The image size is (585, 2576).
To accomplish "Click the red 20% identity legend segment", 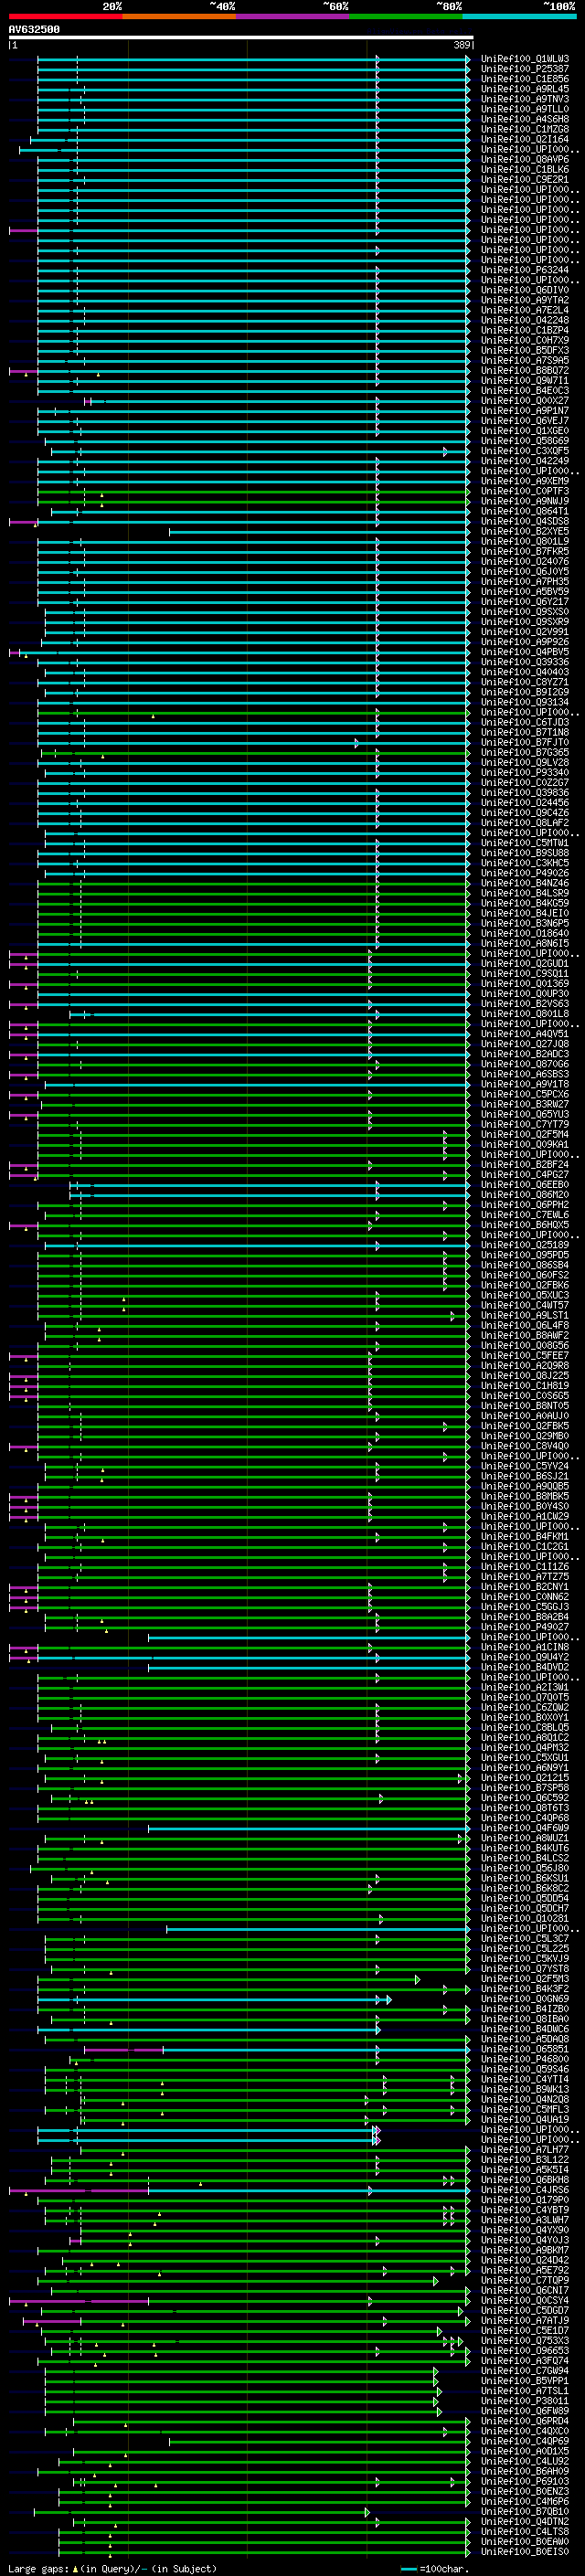I will pyautogui.click(x=65, y=16).
